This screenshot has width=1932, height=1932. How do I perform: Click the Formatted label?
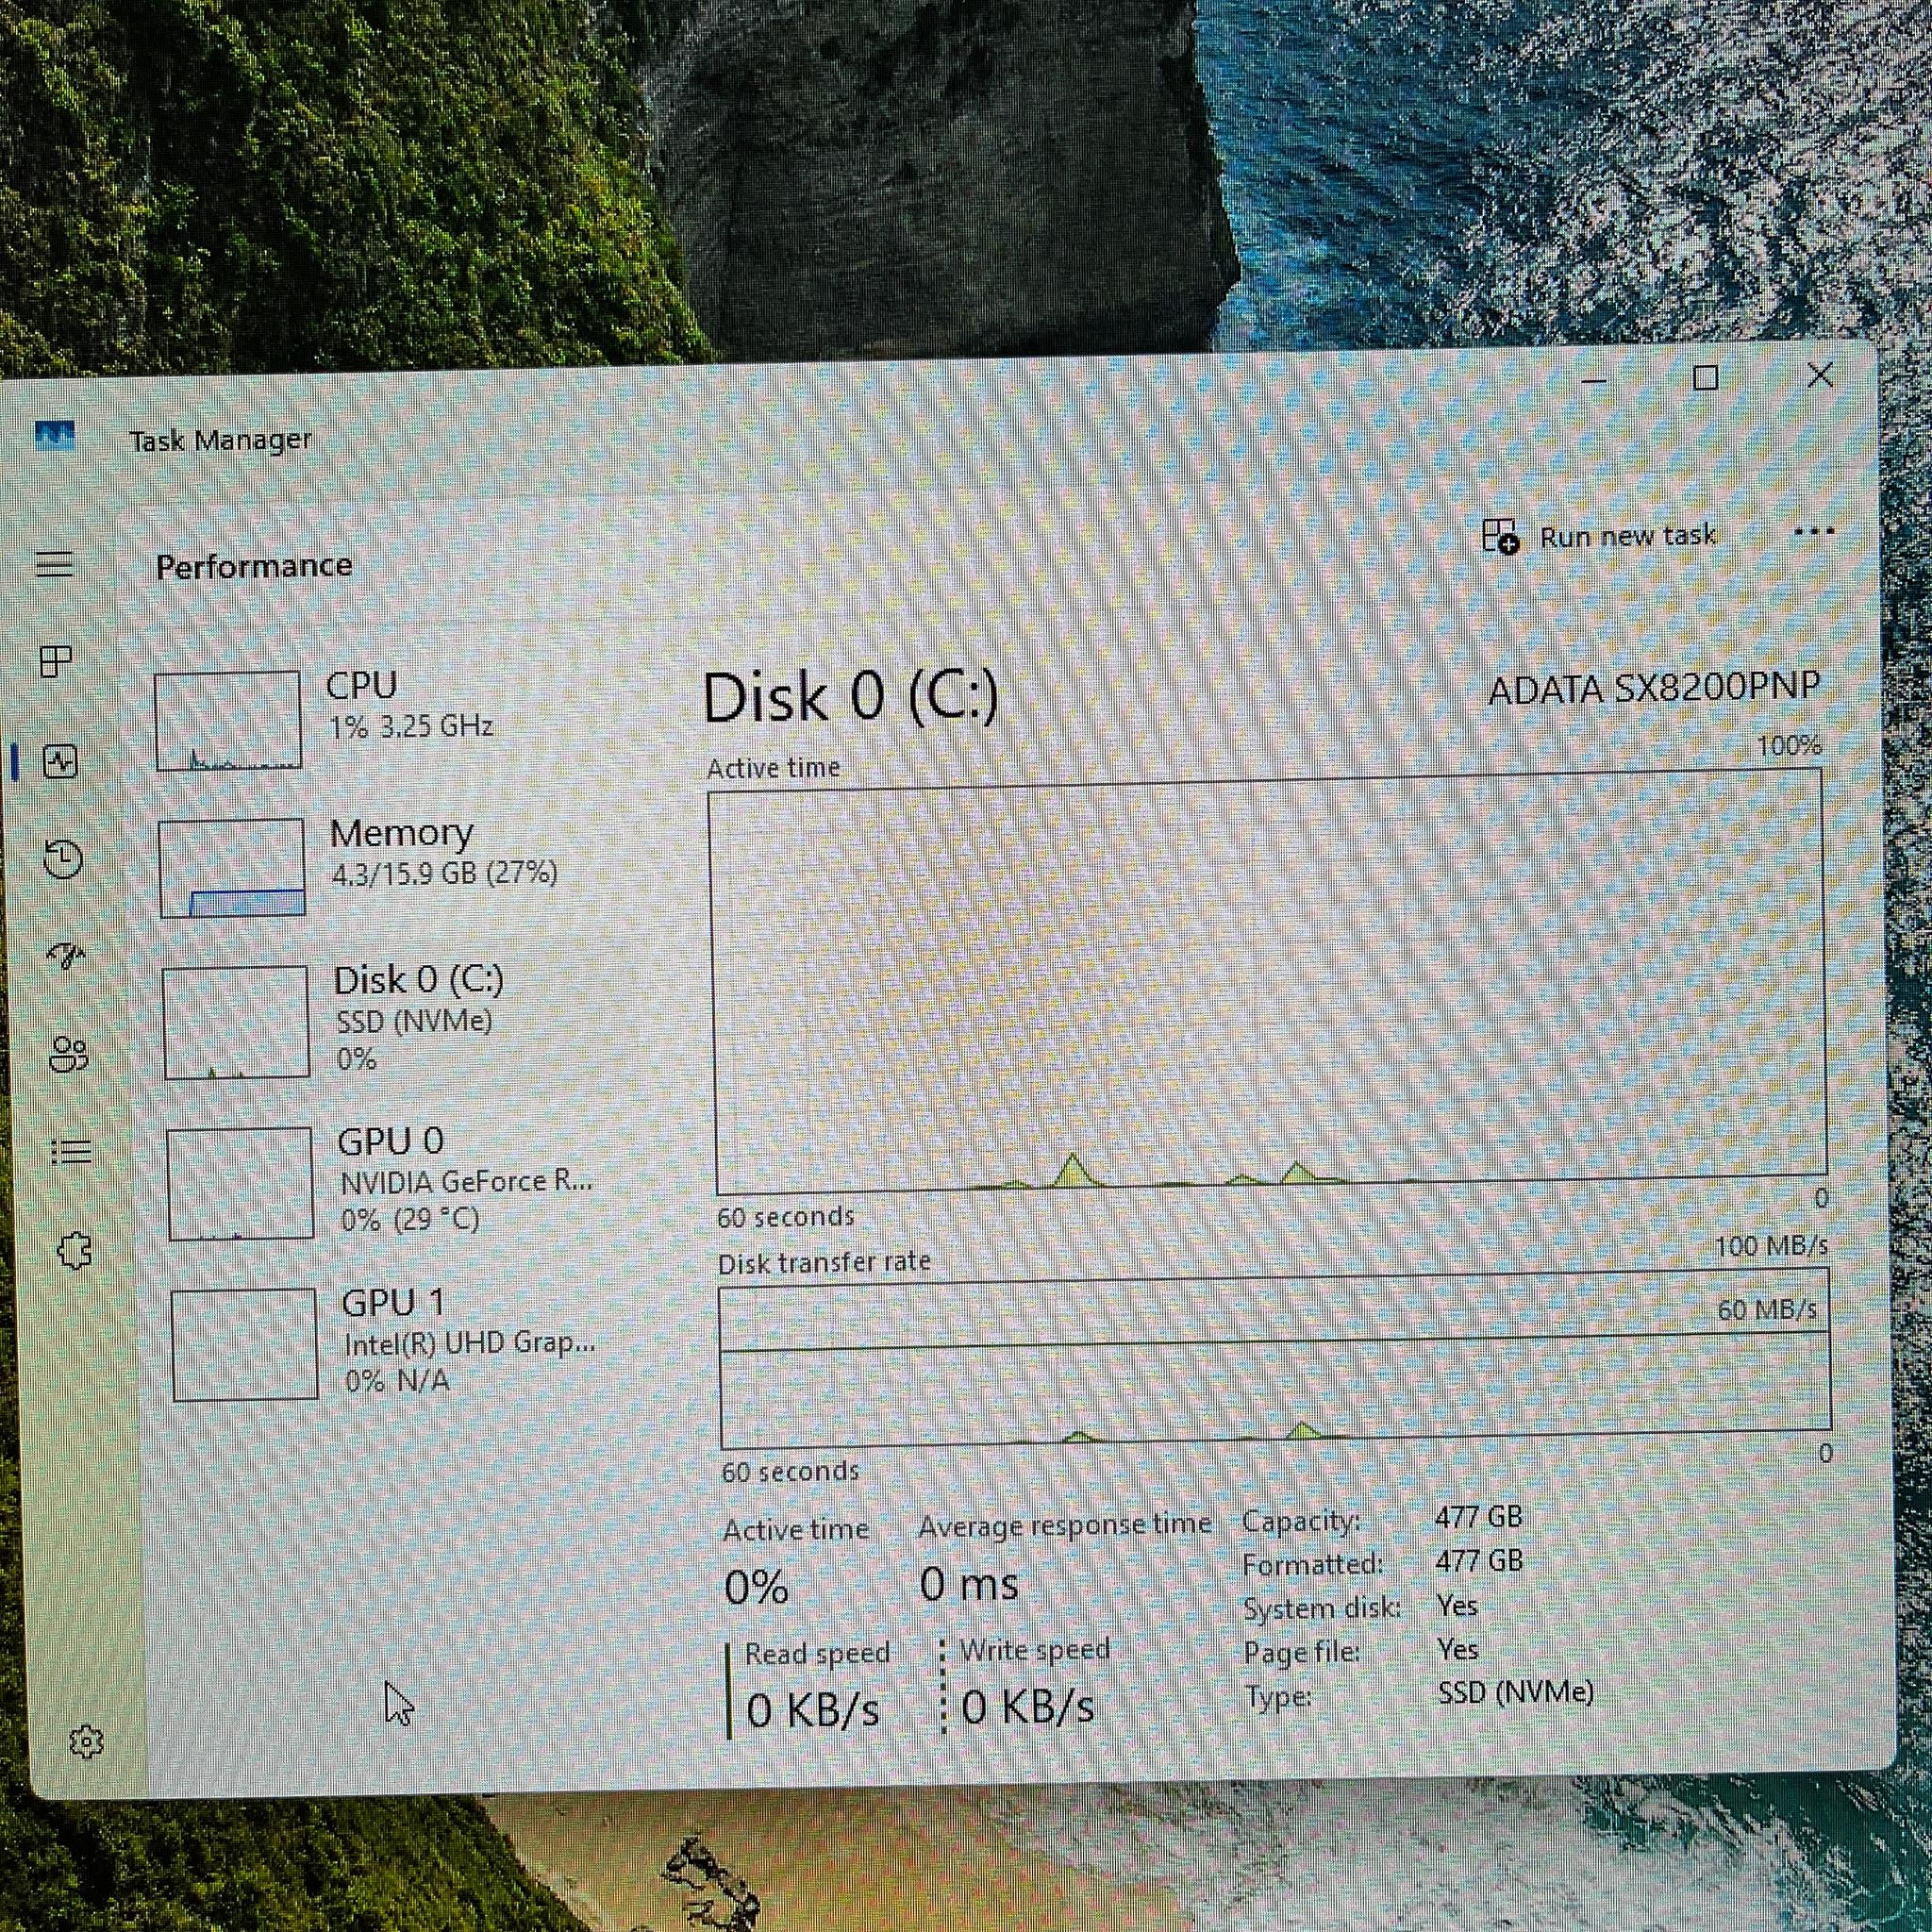pyautogui.click(x=1313, y=1564)
